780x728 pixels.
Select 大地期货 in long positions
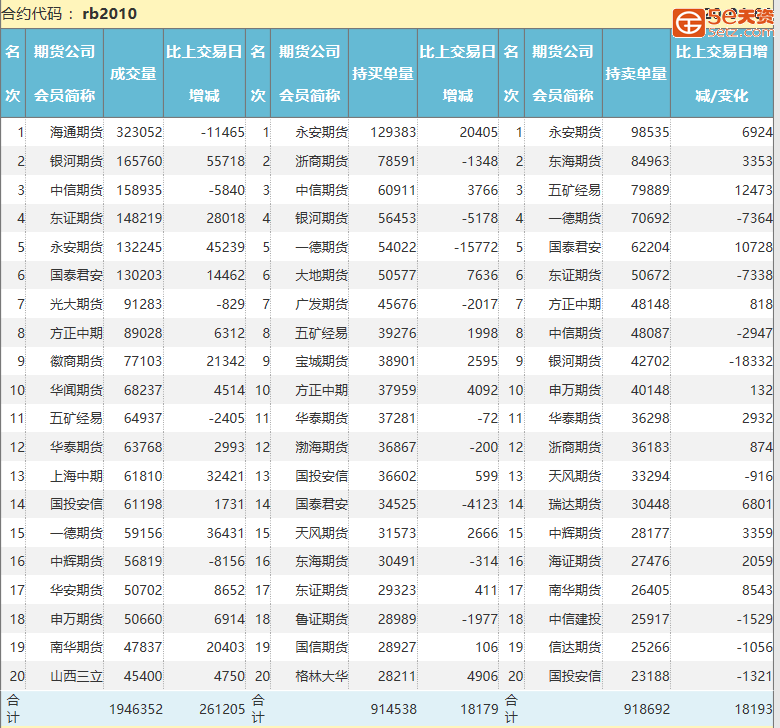tap(321, 275)
